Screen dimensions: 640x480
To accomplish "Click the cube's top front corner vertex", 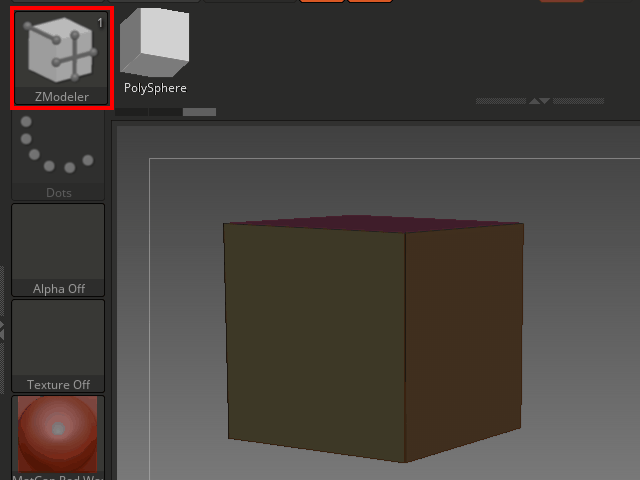I will 405,239.
